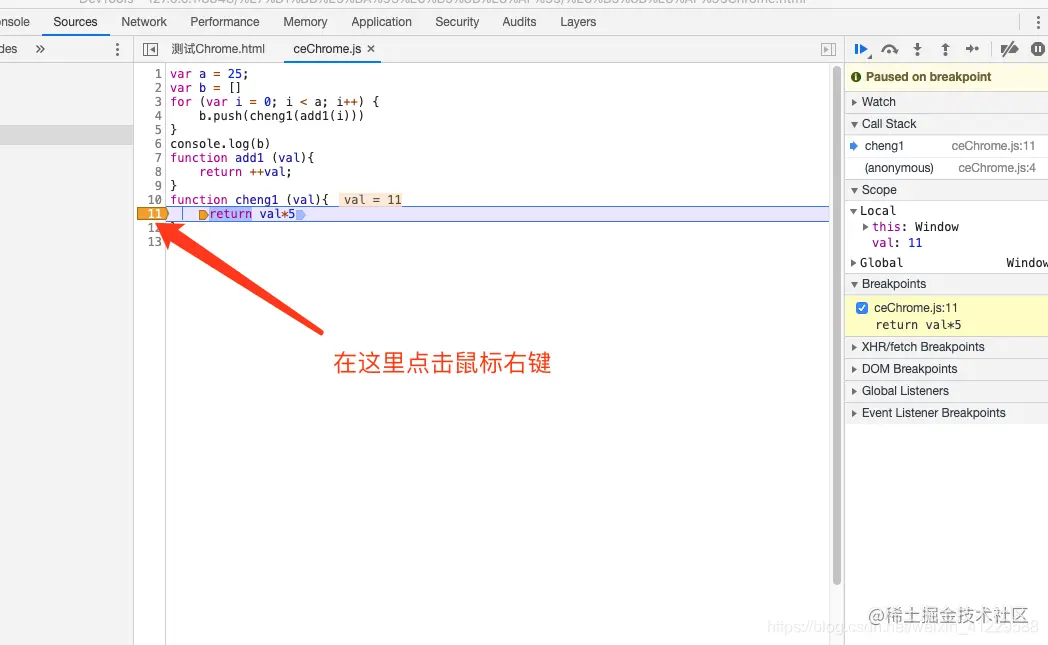Switch to 测试Chrome.html file tab
This screenshot has width=1048, height=645.
pos(218,49)
